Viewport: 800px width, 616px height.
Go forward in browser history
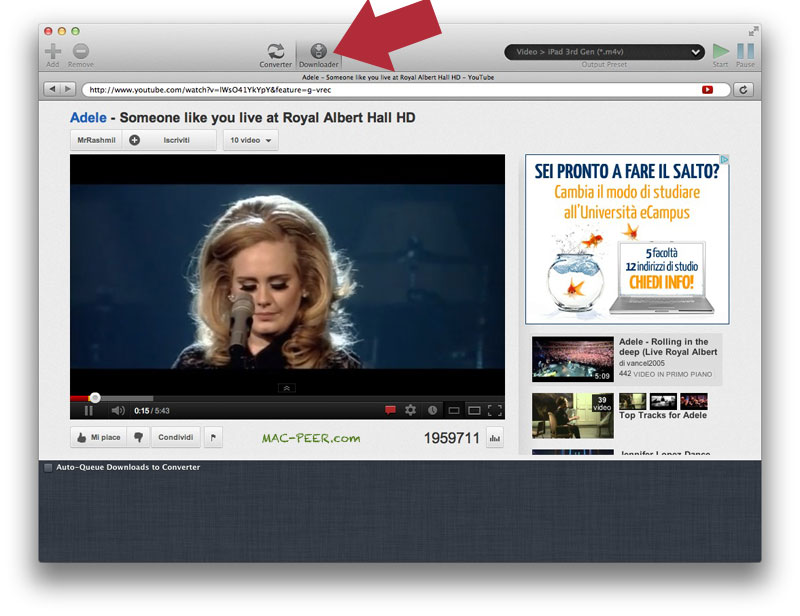tap(68, 89)
